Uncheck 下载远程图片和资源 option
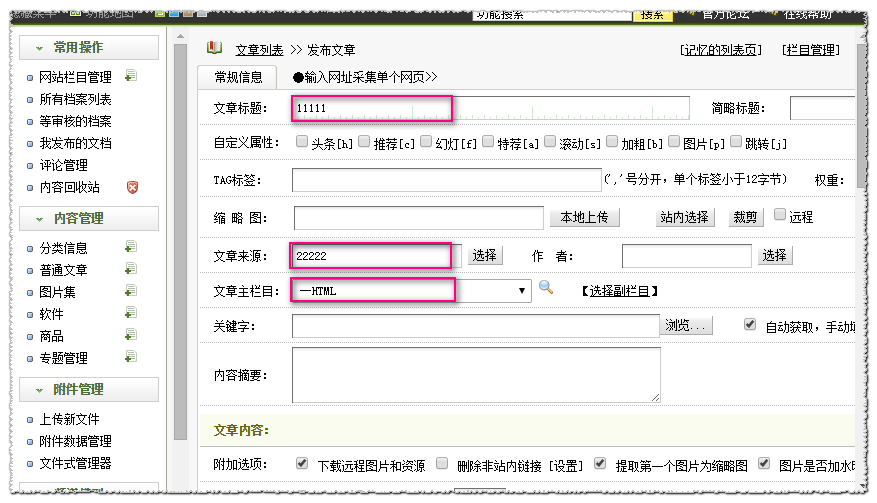The height and width of the screenshot is (503, 877). tap(302, 464)
